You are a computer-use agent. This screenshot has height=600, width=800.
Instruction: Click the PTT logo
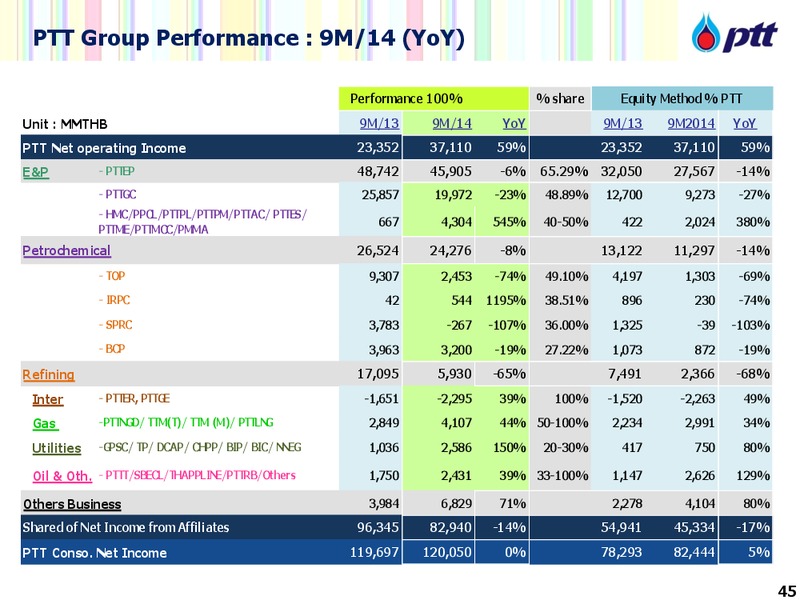(x=734, y=33)
